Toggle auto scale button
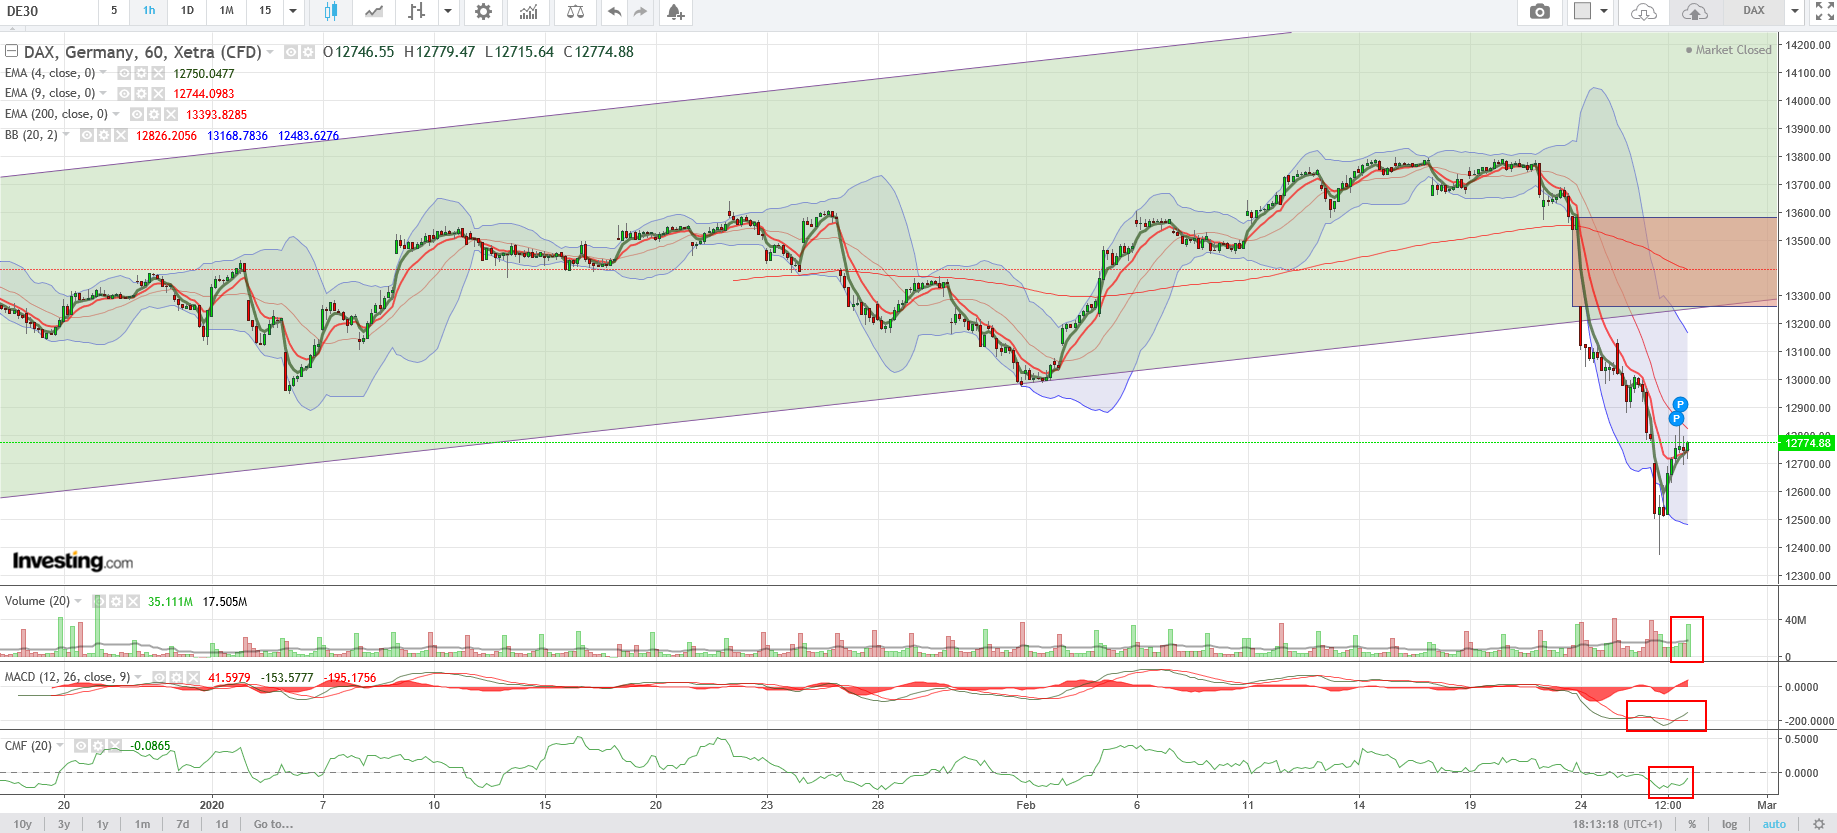Viewport: 1837px width, 833px height. pos(1774,824)
